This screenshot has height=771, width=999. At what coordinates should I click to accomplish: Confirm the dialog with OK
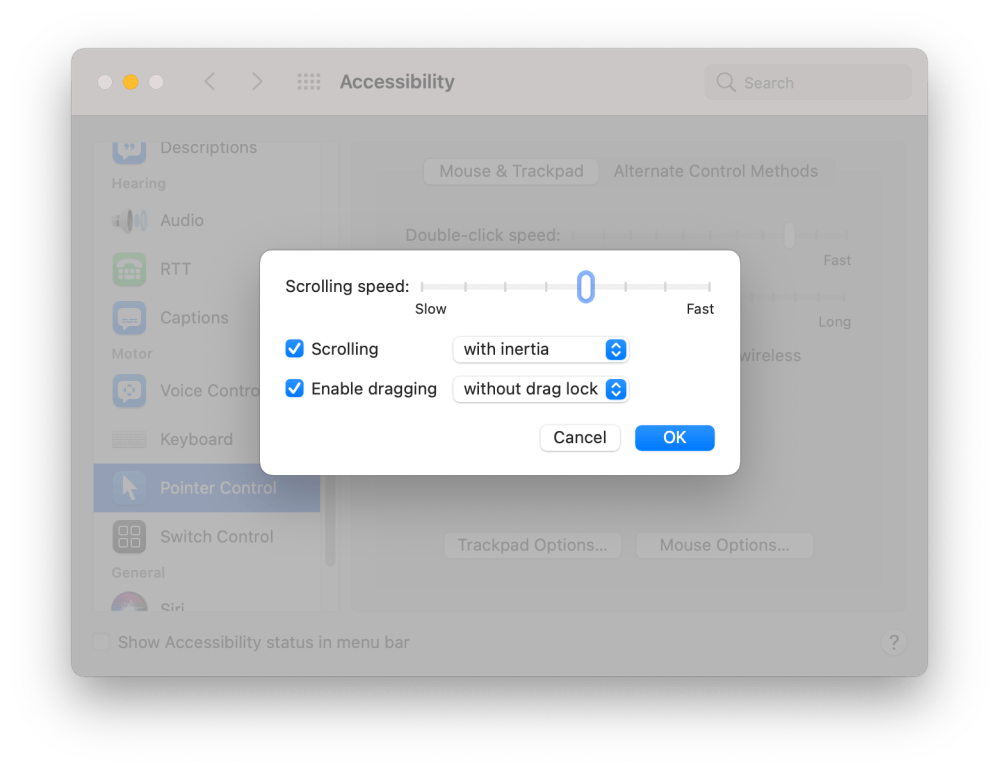click(675, 438)
